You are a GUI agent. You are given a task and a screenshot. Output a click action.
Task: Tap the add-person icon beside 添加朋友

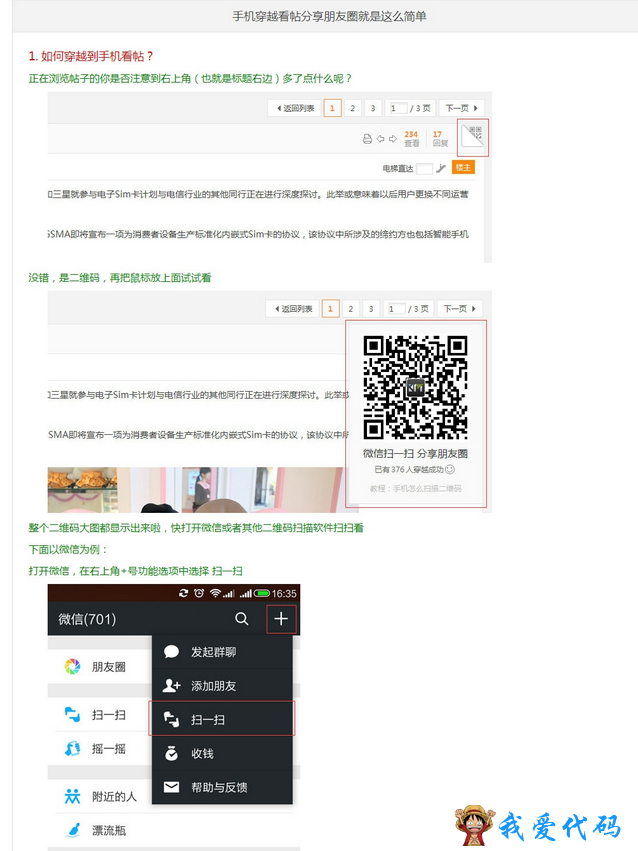(x=171, y=685)
